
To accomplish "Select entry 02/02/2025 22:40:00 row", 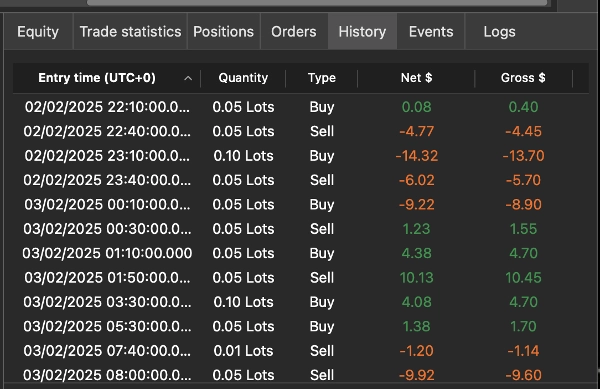I will [x=300, y=132].
